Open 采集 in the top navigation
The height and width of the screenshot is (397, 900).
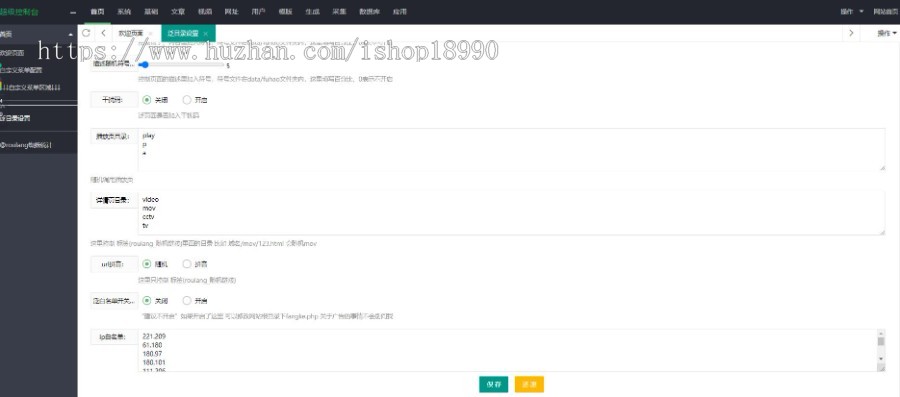pyautogui.click(x=339, y=11)
